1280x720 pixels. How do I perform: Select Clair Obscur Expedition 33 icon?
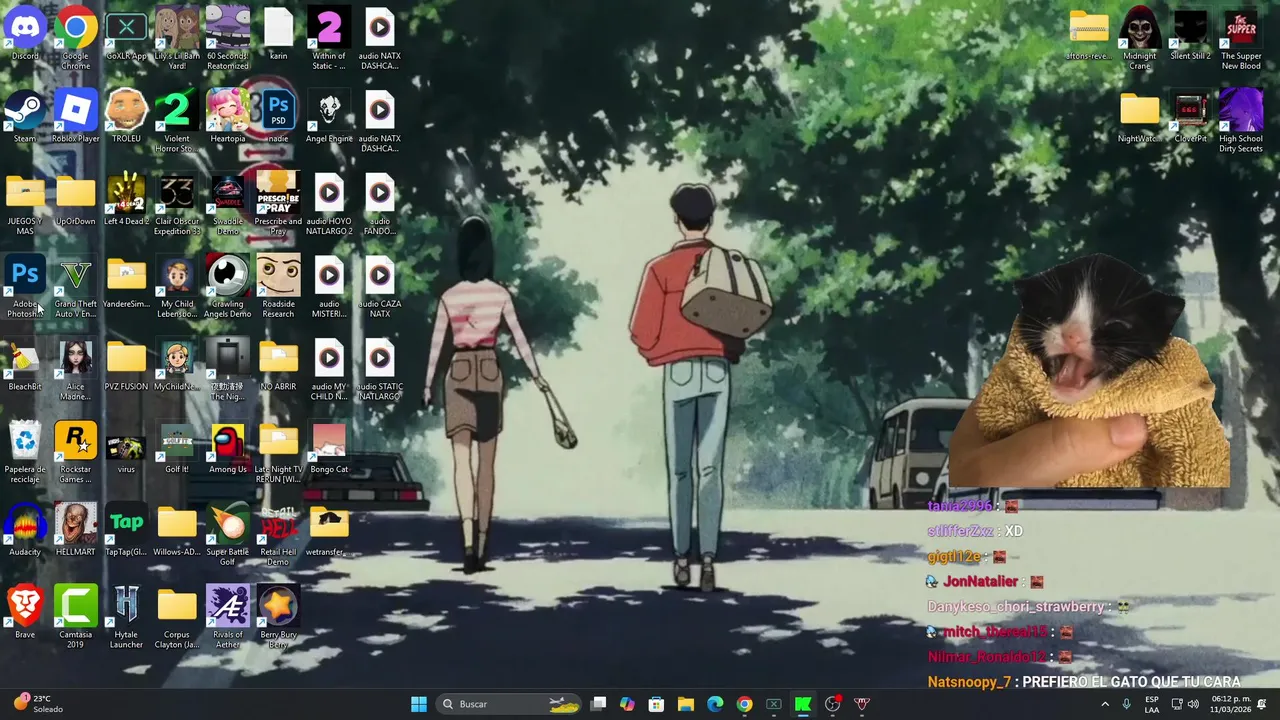[x=177, y=204]
